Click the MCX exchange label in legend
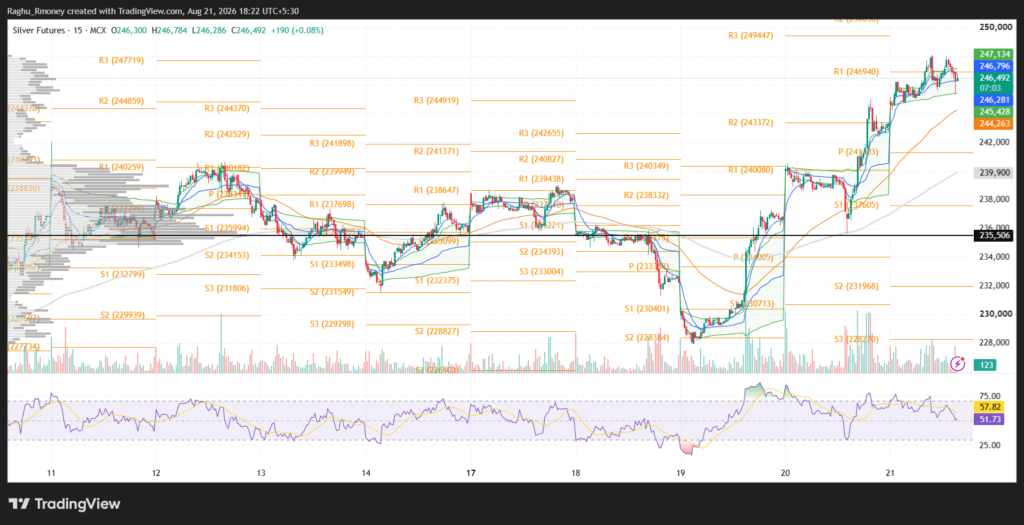1024x525 pixels. pyautogui.click(x=96, y=31)
